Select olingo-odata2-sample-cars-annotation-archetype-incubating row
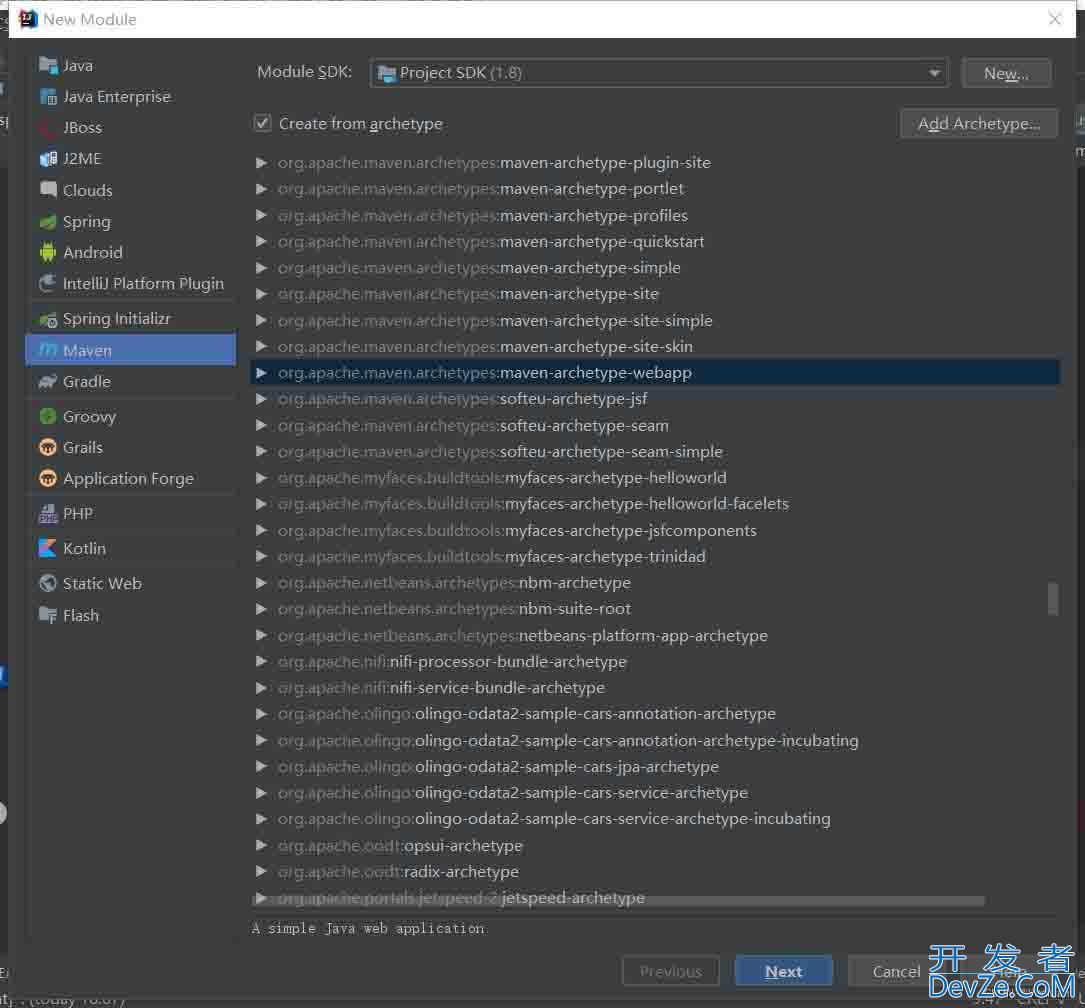This screenshot has width=1085, height=1008. click(655, 741)
